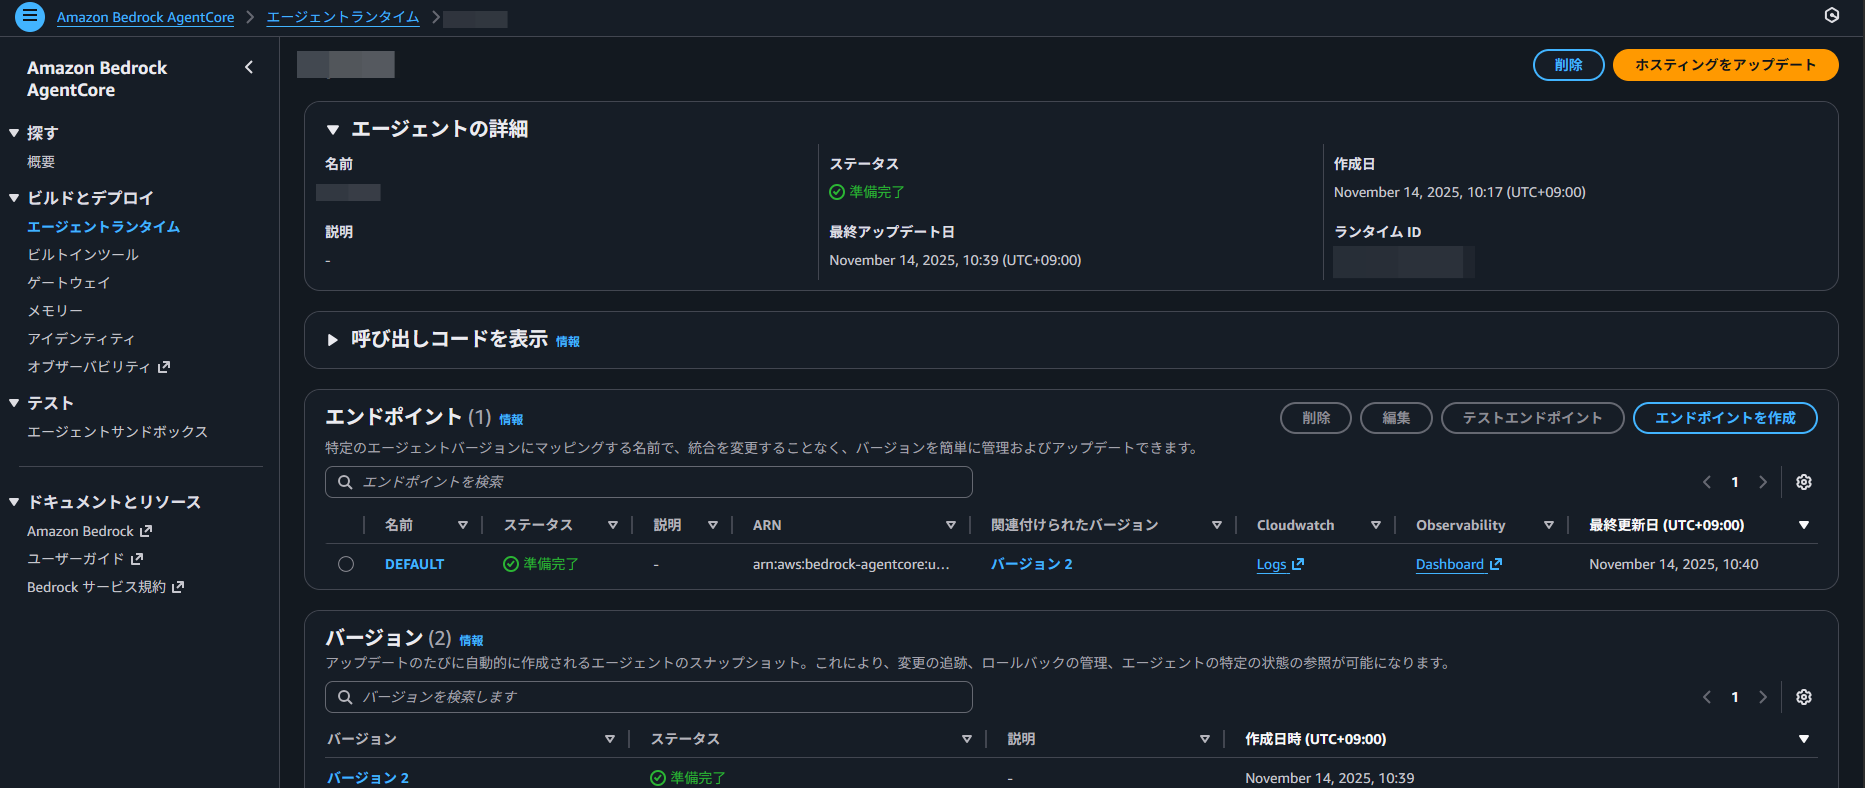
Task: Open versions table preferences gear icon
Action: click(x=1804, y=697)
